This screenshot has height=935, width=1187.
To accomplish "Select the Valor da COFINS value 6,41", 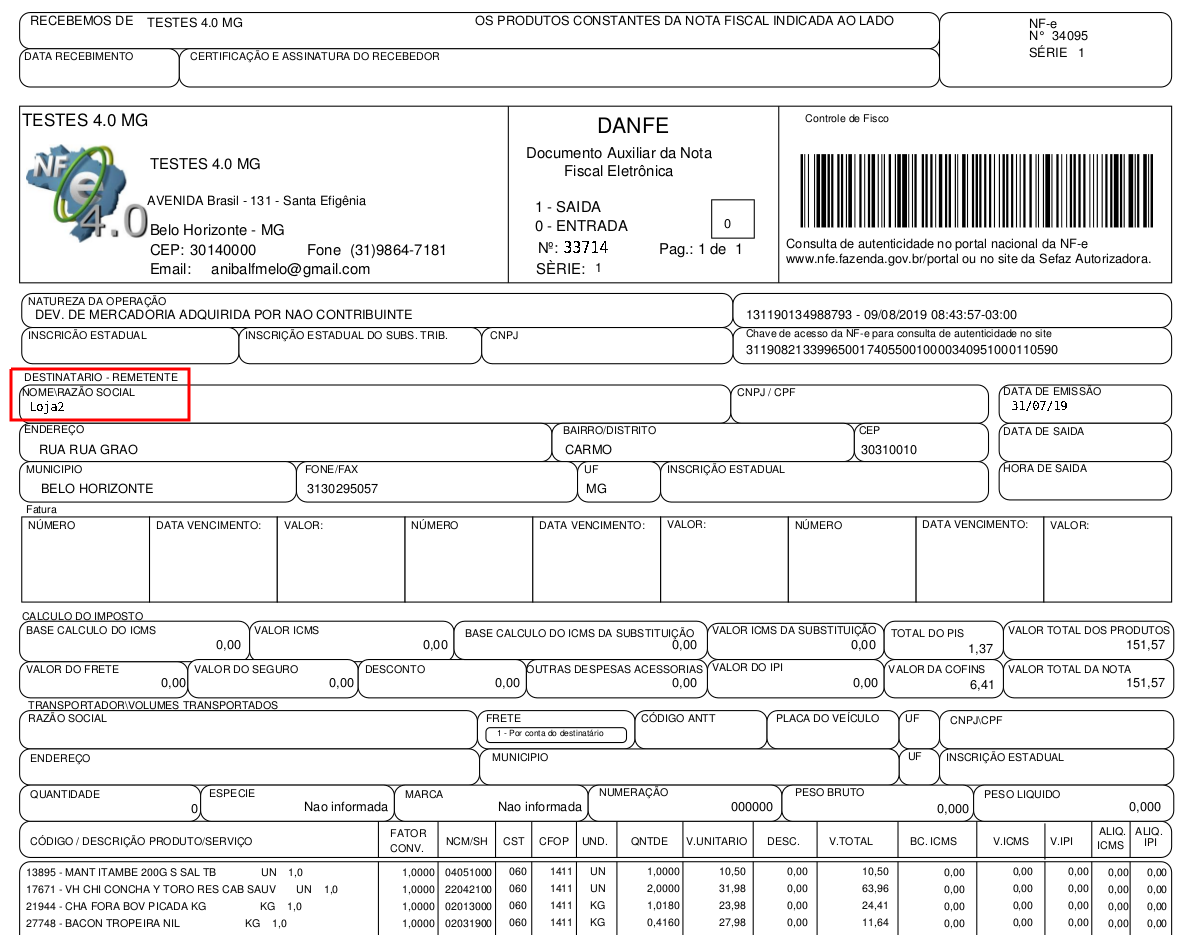I will [982, 685].
